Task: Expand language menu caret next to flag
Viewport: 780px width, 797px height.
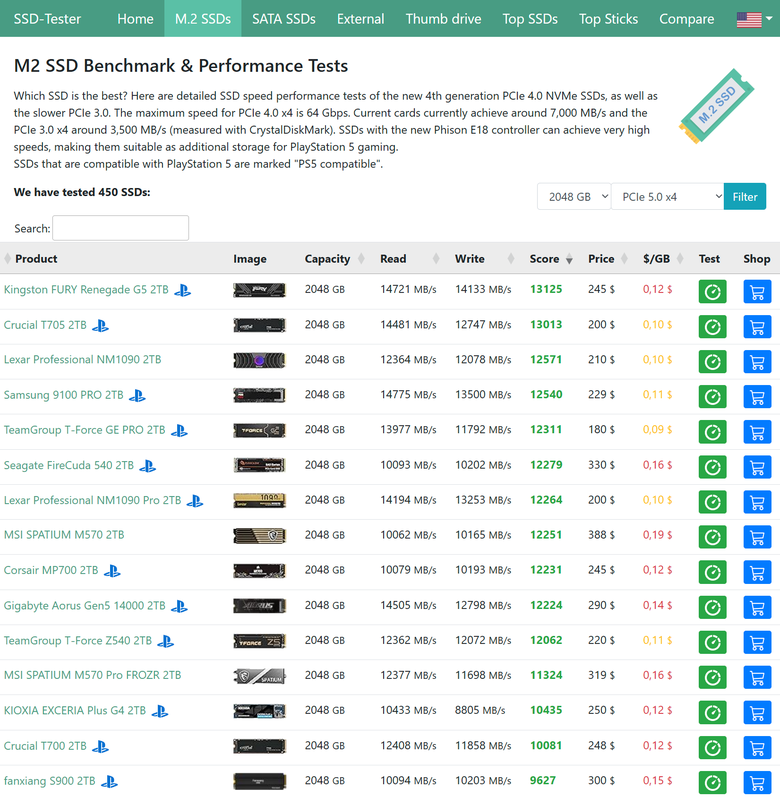Action: pyautogui.click(x=769, y=18)
